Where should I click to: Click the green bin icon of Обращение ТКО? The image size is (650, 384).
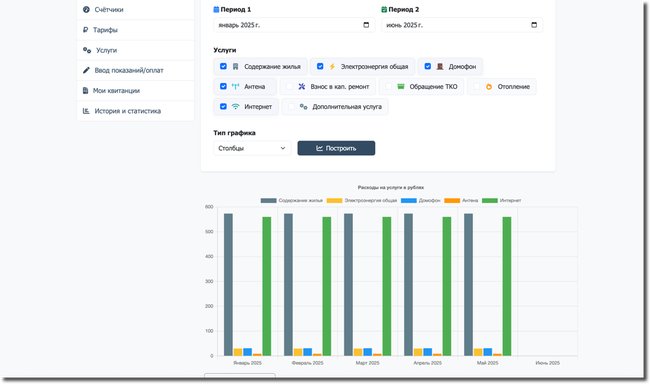401,86
